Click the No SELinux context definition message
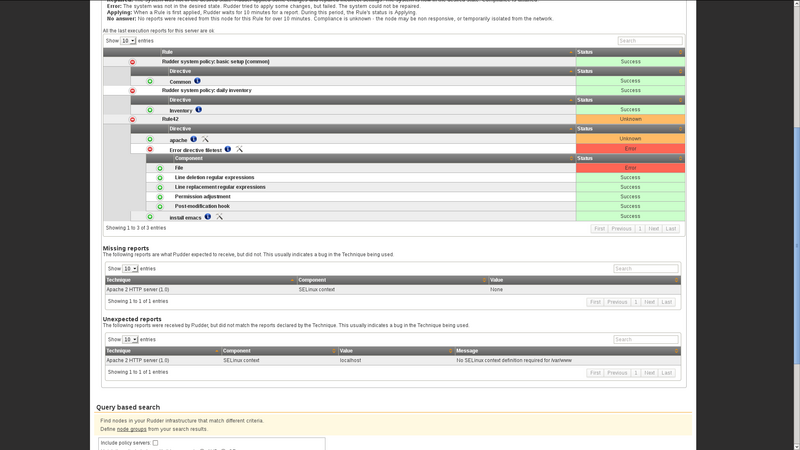This screenshot has height=450, width=800. pyautogui.click(x=514, y=361)
